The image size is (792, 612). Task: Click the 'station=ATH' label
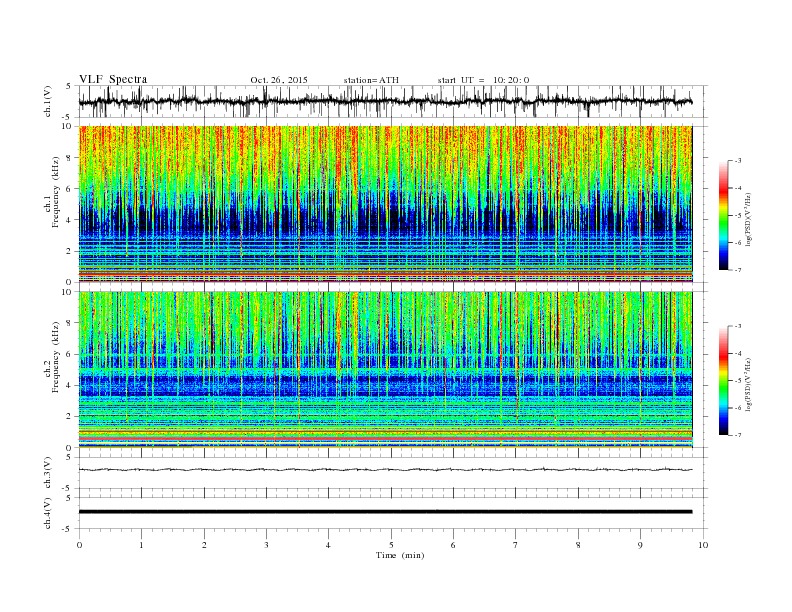(371, 80)
